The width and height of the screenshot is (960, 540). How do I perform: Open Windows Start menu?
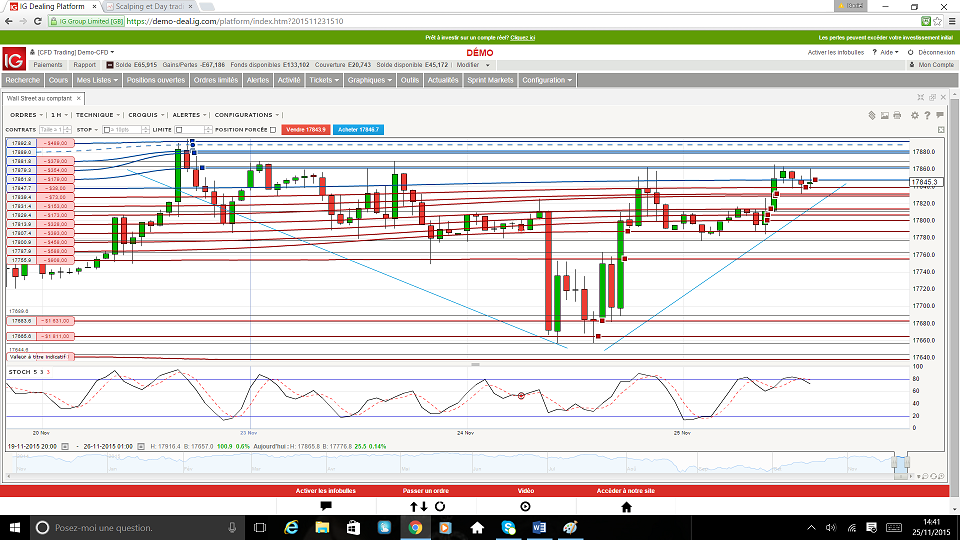click(15, 527)
